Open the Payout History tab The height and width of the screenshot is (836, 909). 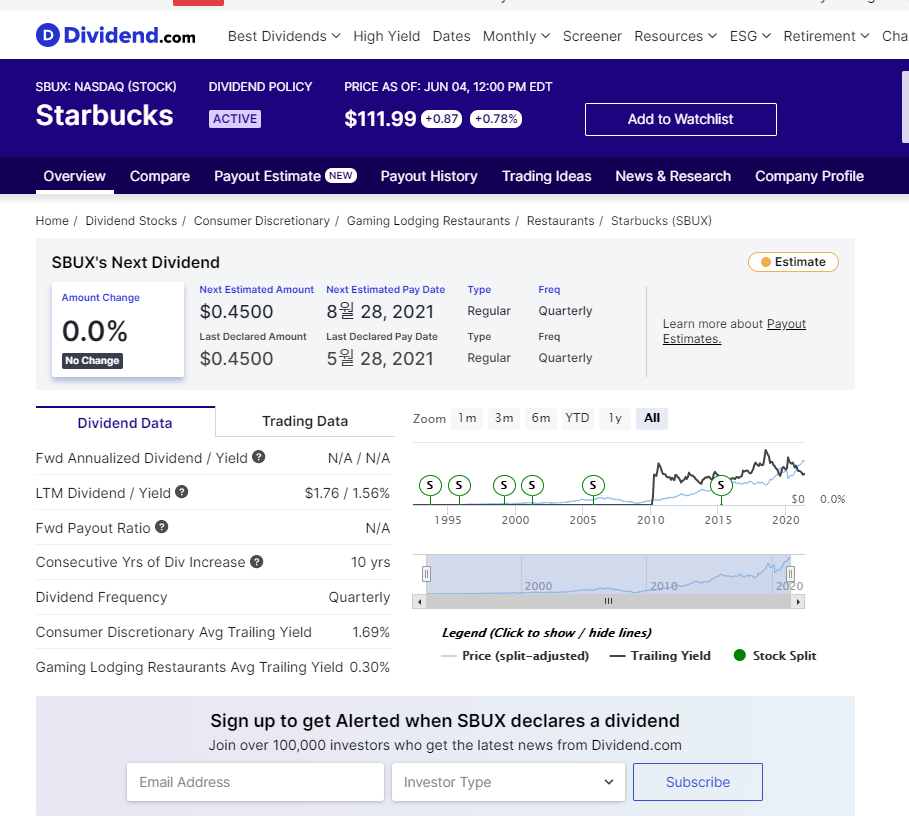[429, 176]
